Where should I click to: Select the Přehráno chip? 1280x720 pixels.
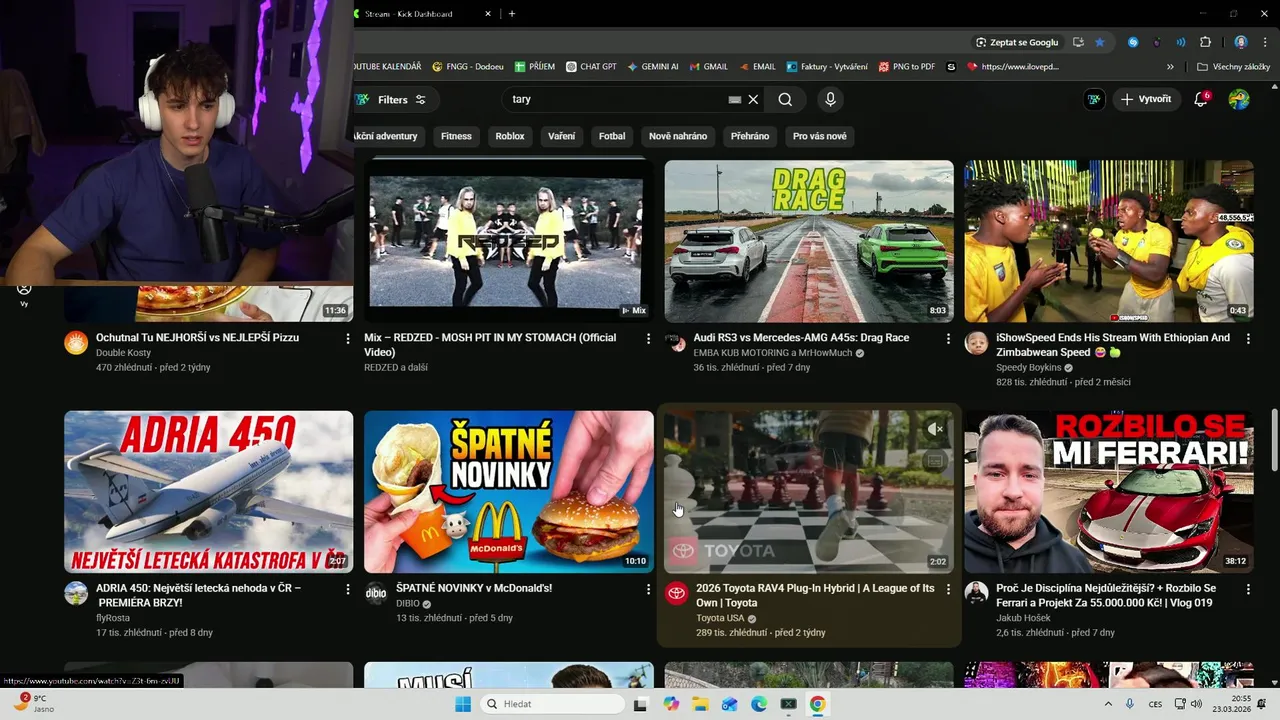(750, 136)
